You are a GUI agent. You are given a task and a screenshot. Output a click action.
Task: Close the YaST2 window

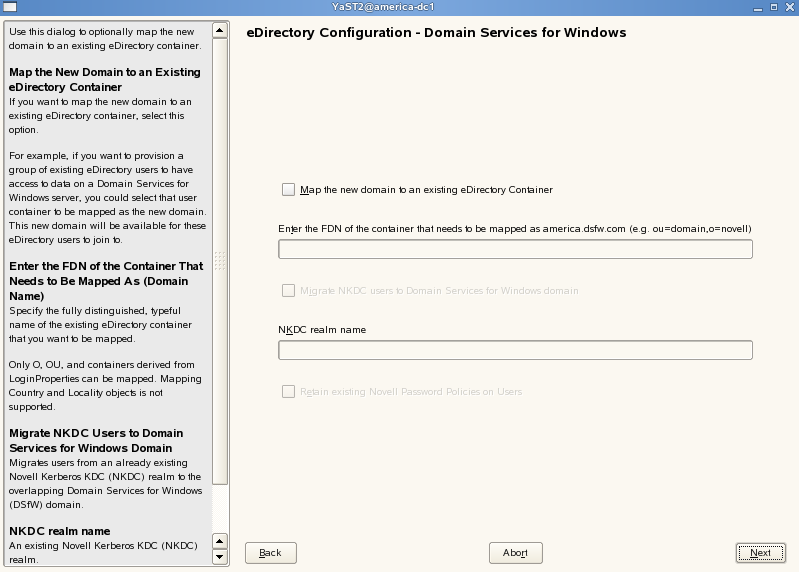point(789,7)
